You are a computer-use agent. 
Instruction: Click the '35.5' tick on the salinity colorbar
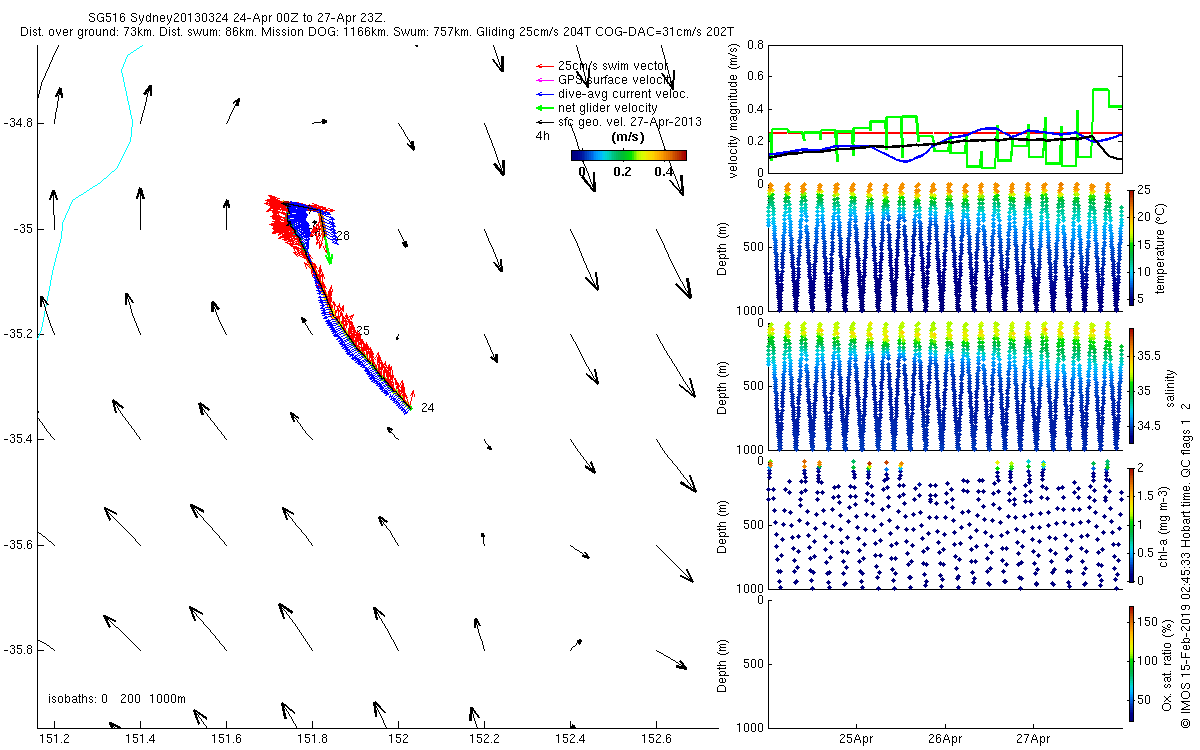point(1149,355)
